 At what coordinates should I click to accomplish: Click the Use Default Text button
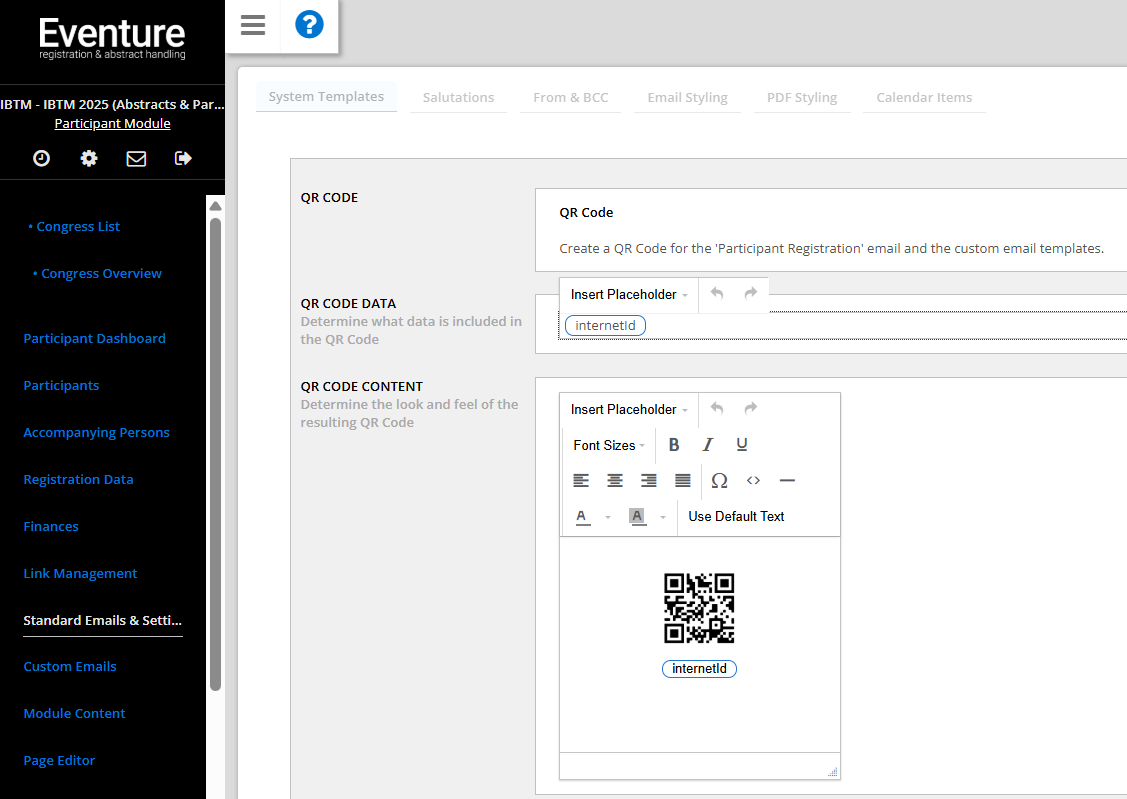point(736,517)
